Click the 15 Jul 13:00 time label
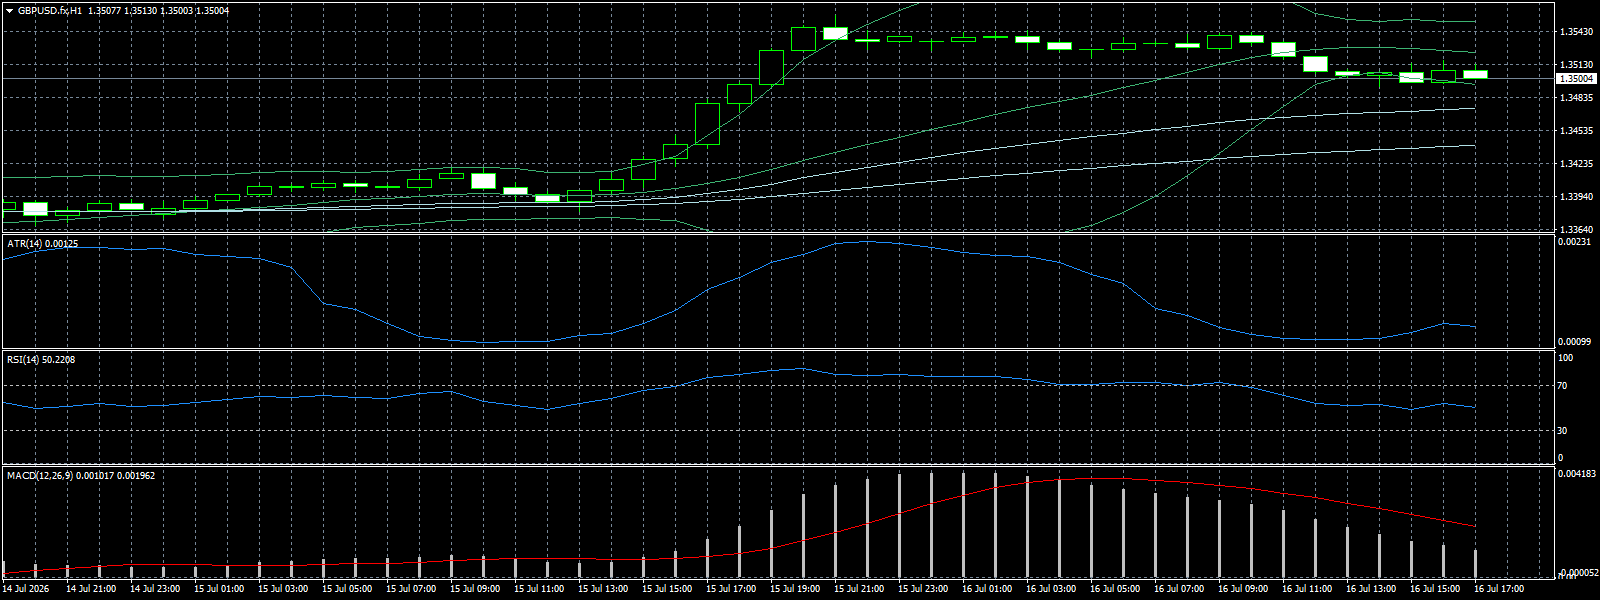 tap(602, 589)
